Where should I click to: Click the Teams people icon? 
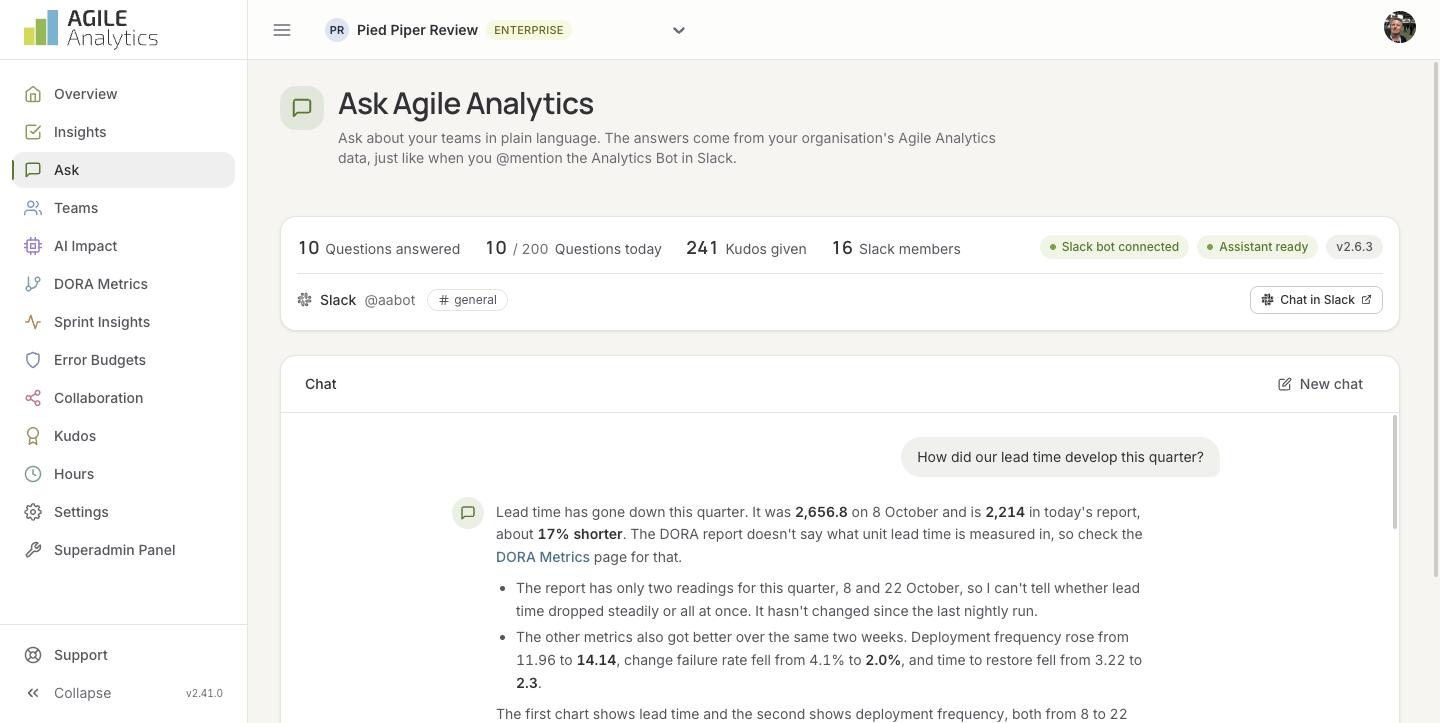coord(33,208)
